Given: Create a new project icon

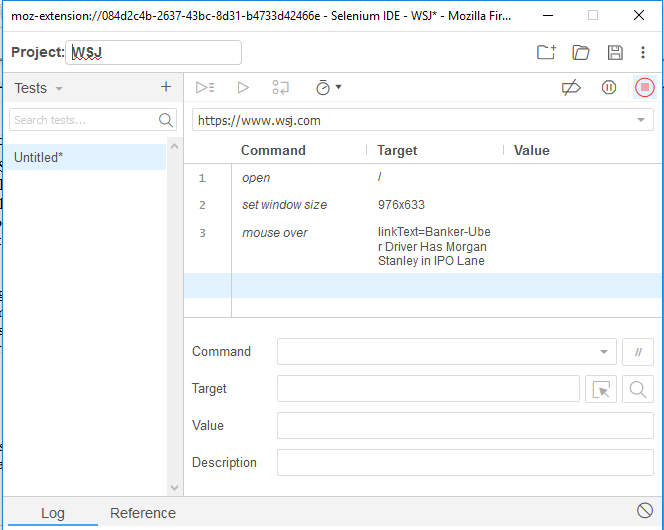Looking at the screenshot, I should pos(546,52).
